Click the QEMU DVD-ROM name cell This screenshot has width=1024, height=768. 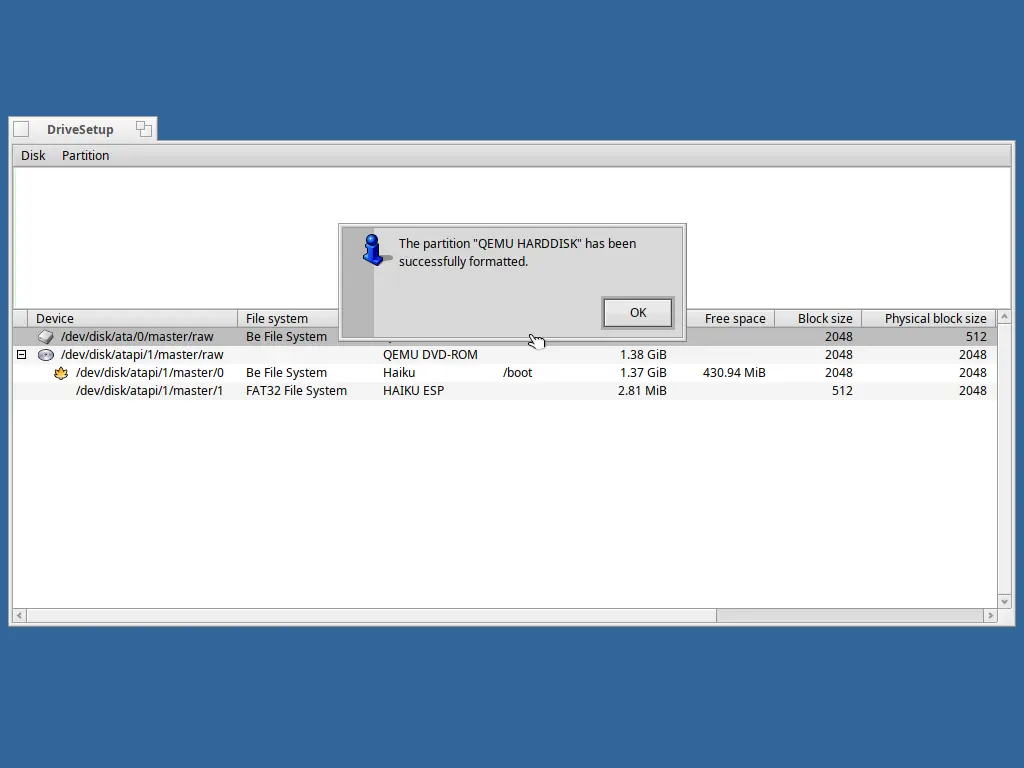click(x=430, y=355)
